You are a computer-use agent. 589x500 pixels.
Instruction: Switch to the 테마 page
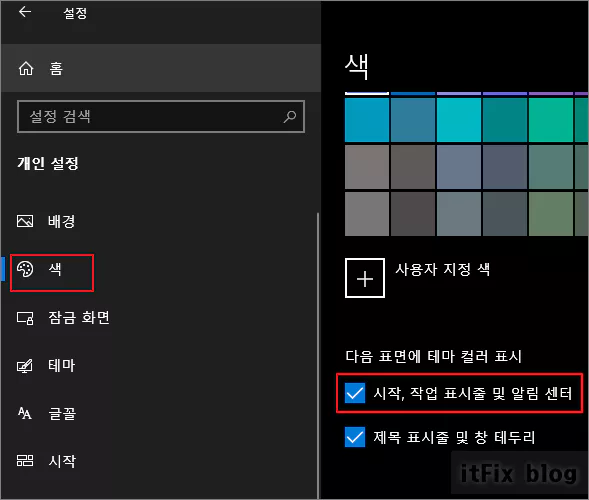coord(62,366)
